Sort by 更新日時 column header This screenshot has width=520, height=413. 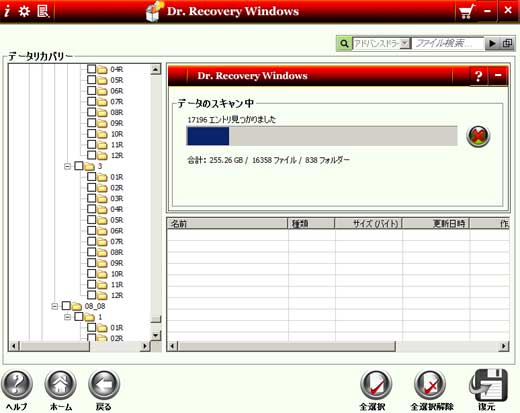click(x=436, y=223)
